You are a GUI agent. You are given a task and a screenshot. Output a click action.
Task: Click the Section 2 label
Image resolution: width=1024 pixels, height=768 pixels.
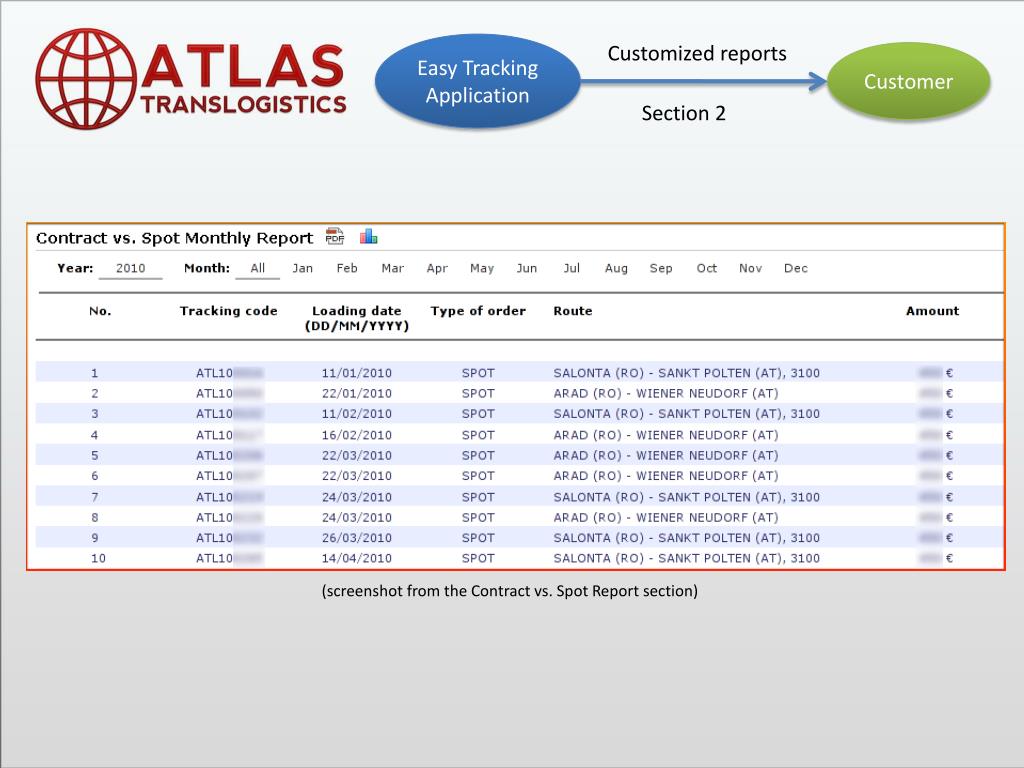point(683,113)
